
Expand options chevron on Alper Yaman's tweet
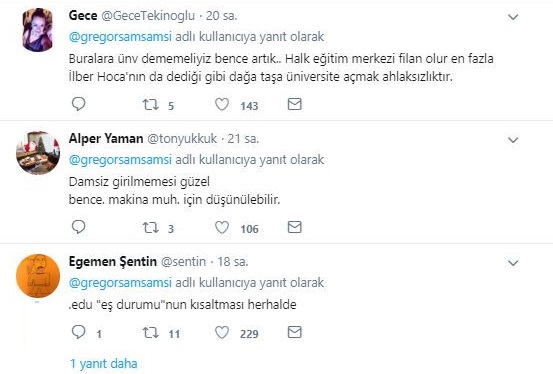pyautogui.click(x=513, y=140)
